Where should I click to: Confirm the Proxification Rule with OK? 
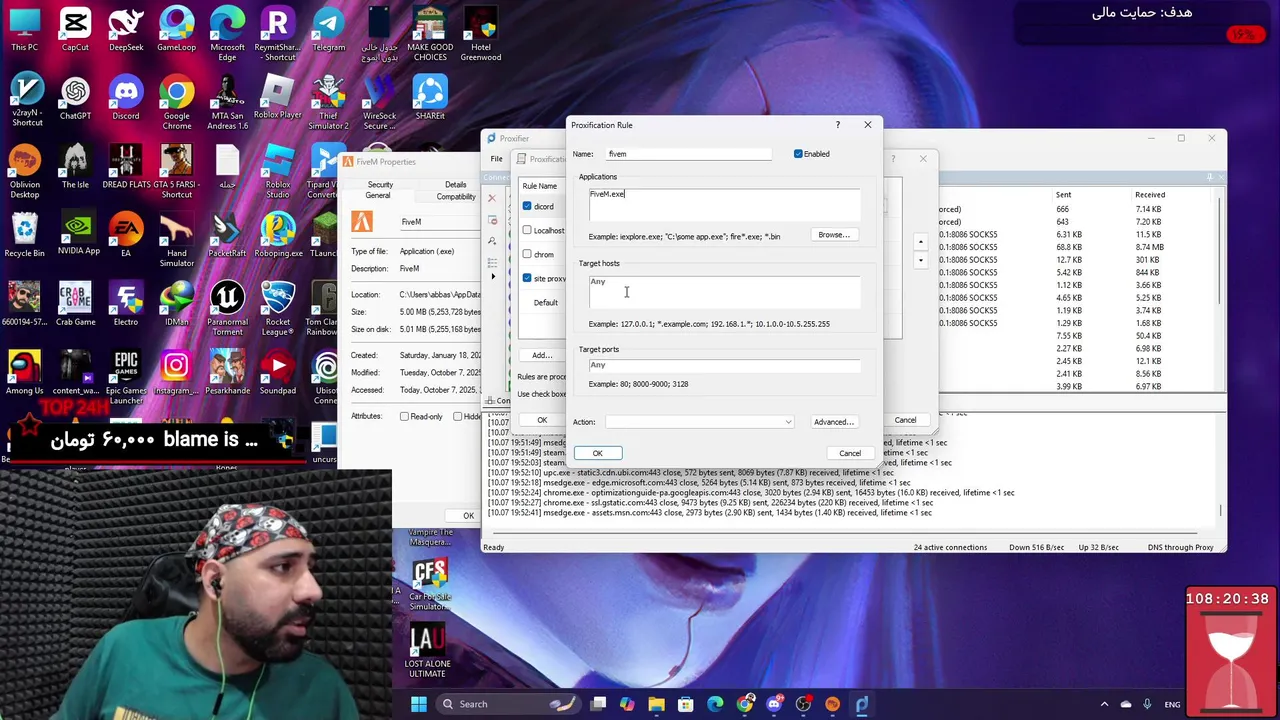(597, 453)
